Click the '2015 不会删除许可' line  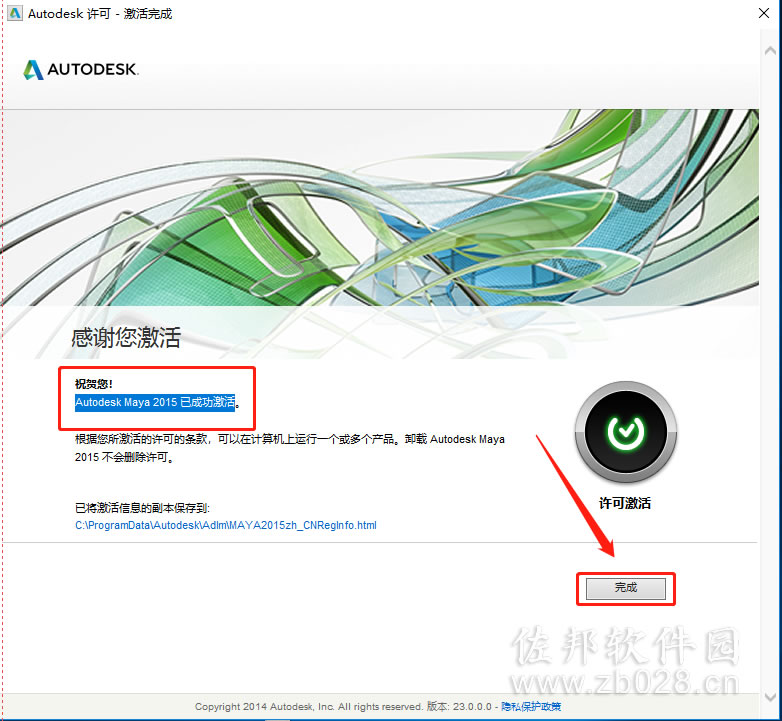(x=125, y=457)
